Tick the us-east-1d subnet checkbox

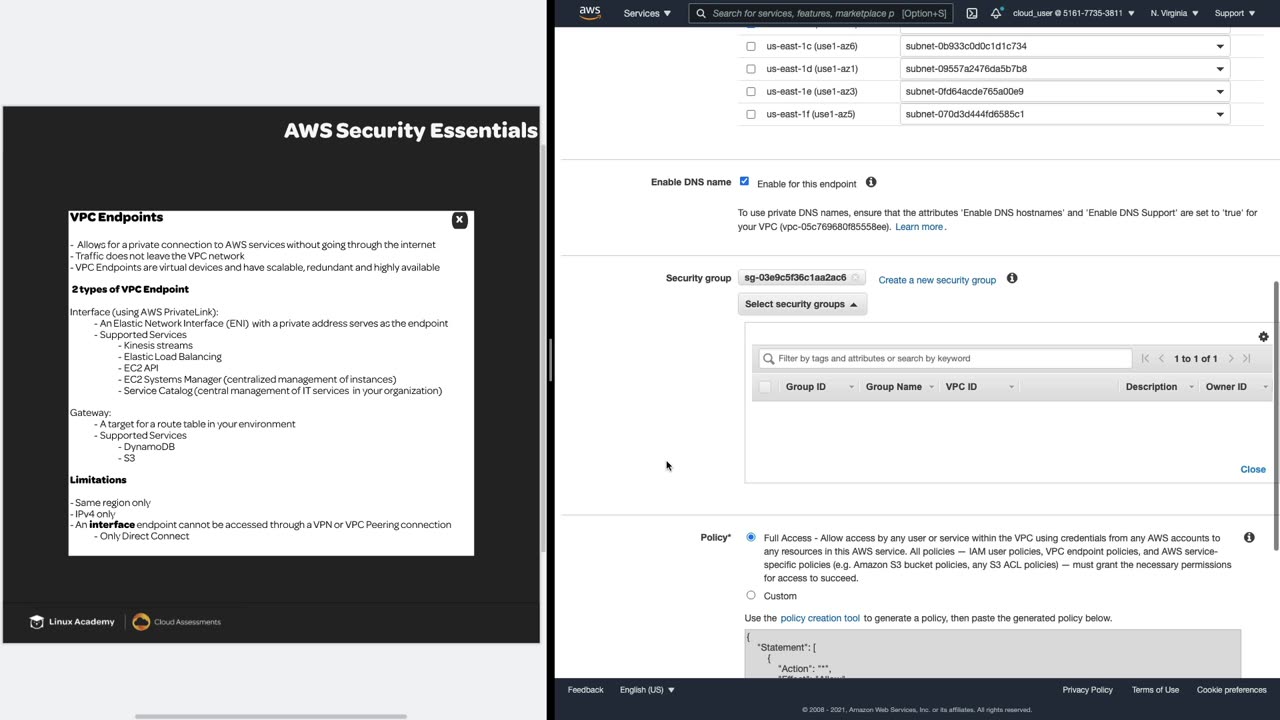[751, 68]
